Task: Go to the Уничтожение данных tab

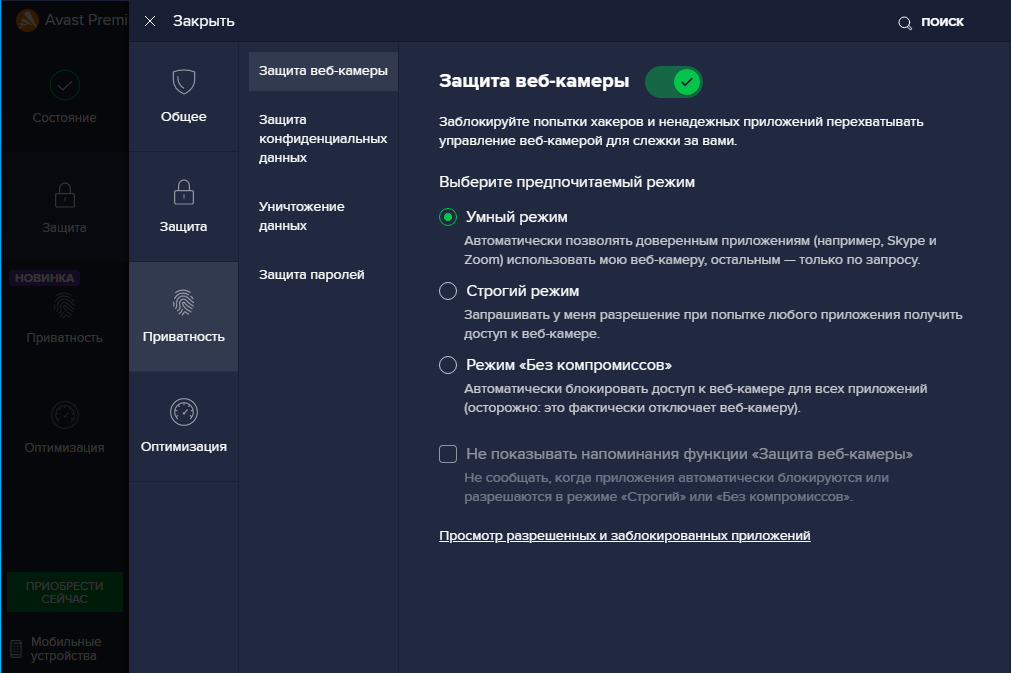Action: coord(302,216)
